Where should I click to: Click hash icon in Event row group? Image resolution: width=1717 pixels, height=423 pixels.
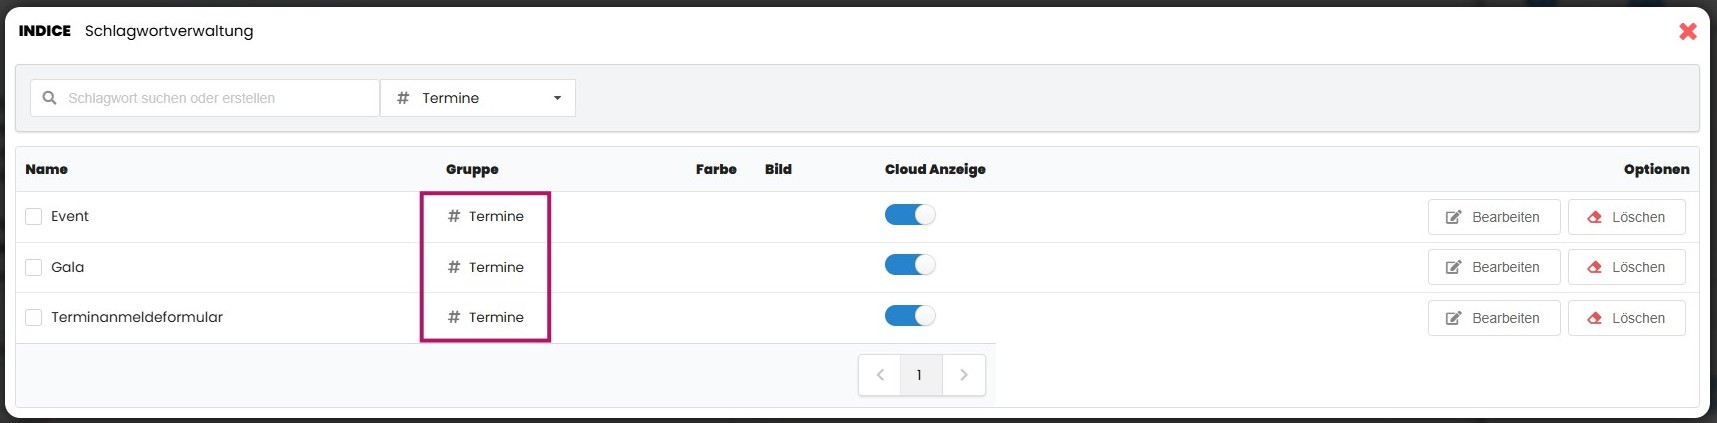[454, 216]
